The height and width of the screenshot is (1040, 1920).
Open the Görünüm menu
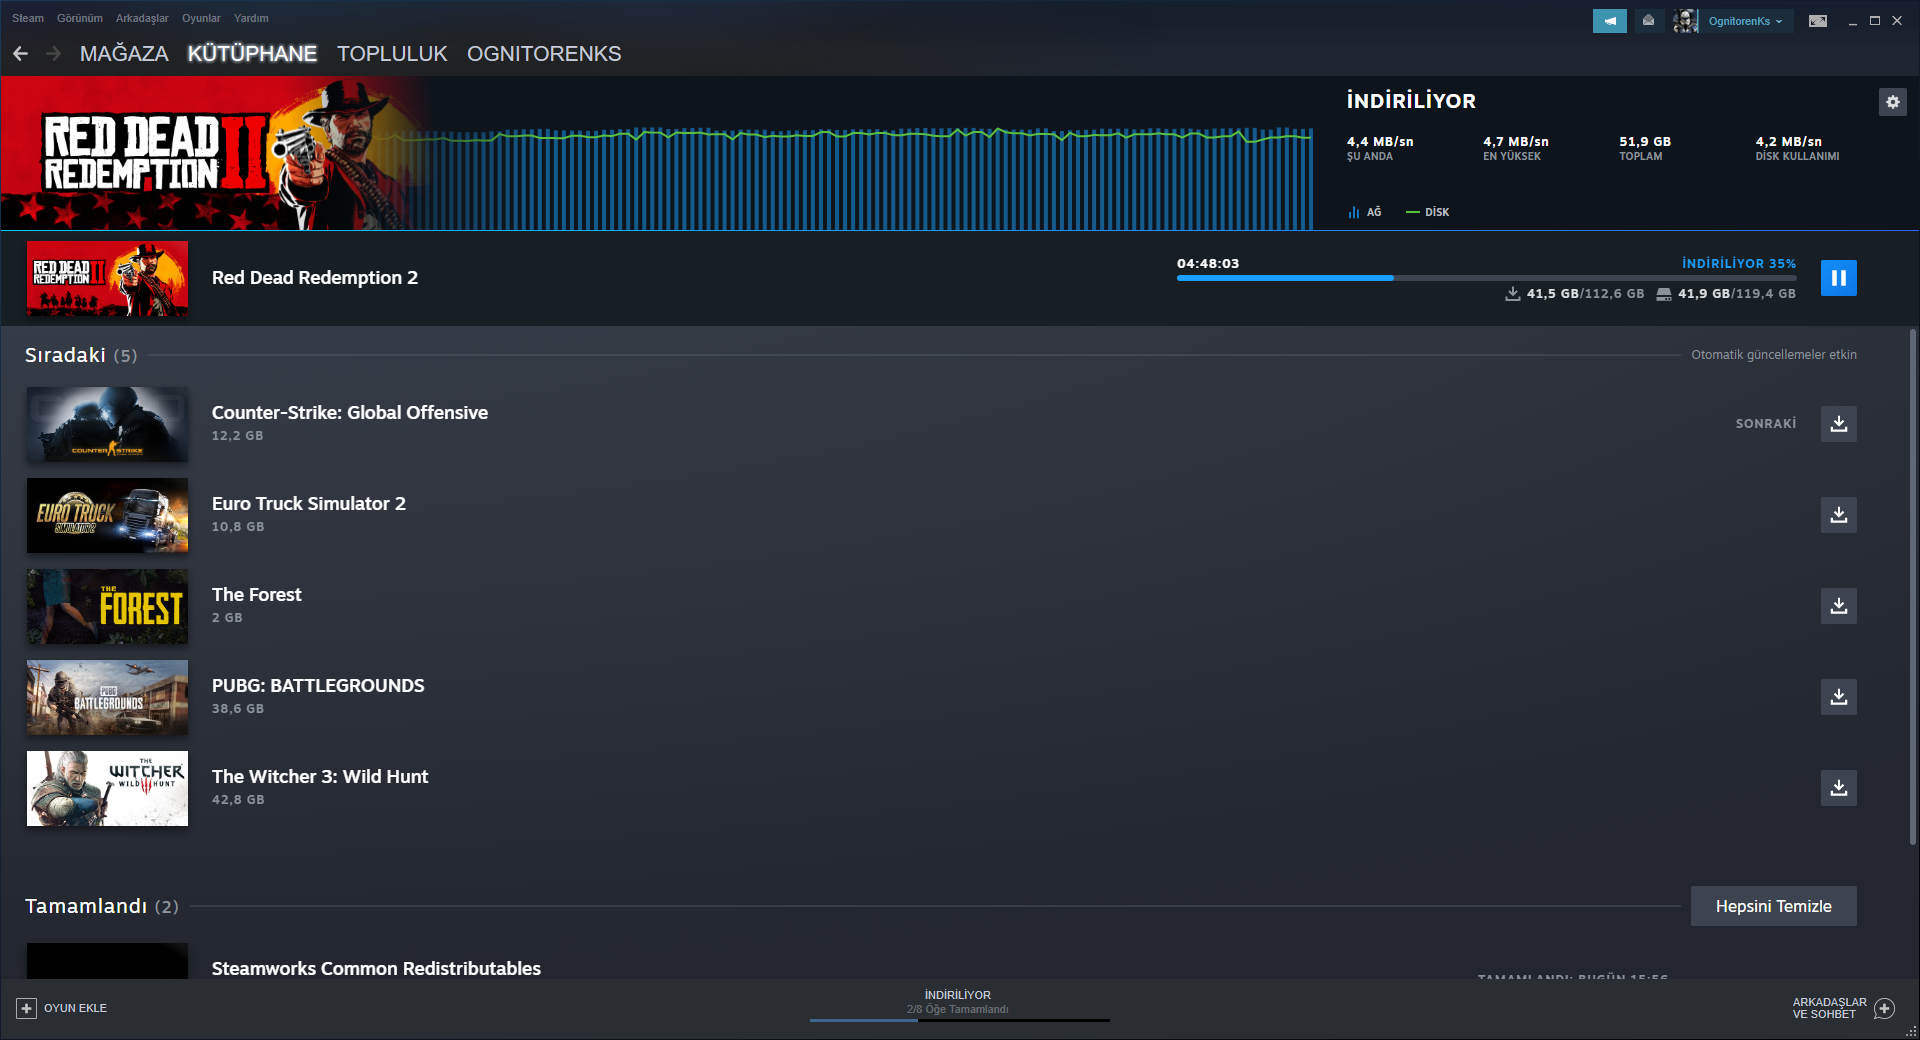point(80,18)
